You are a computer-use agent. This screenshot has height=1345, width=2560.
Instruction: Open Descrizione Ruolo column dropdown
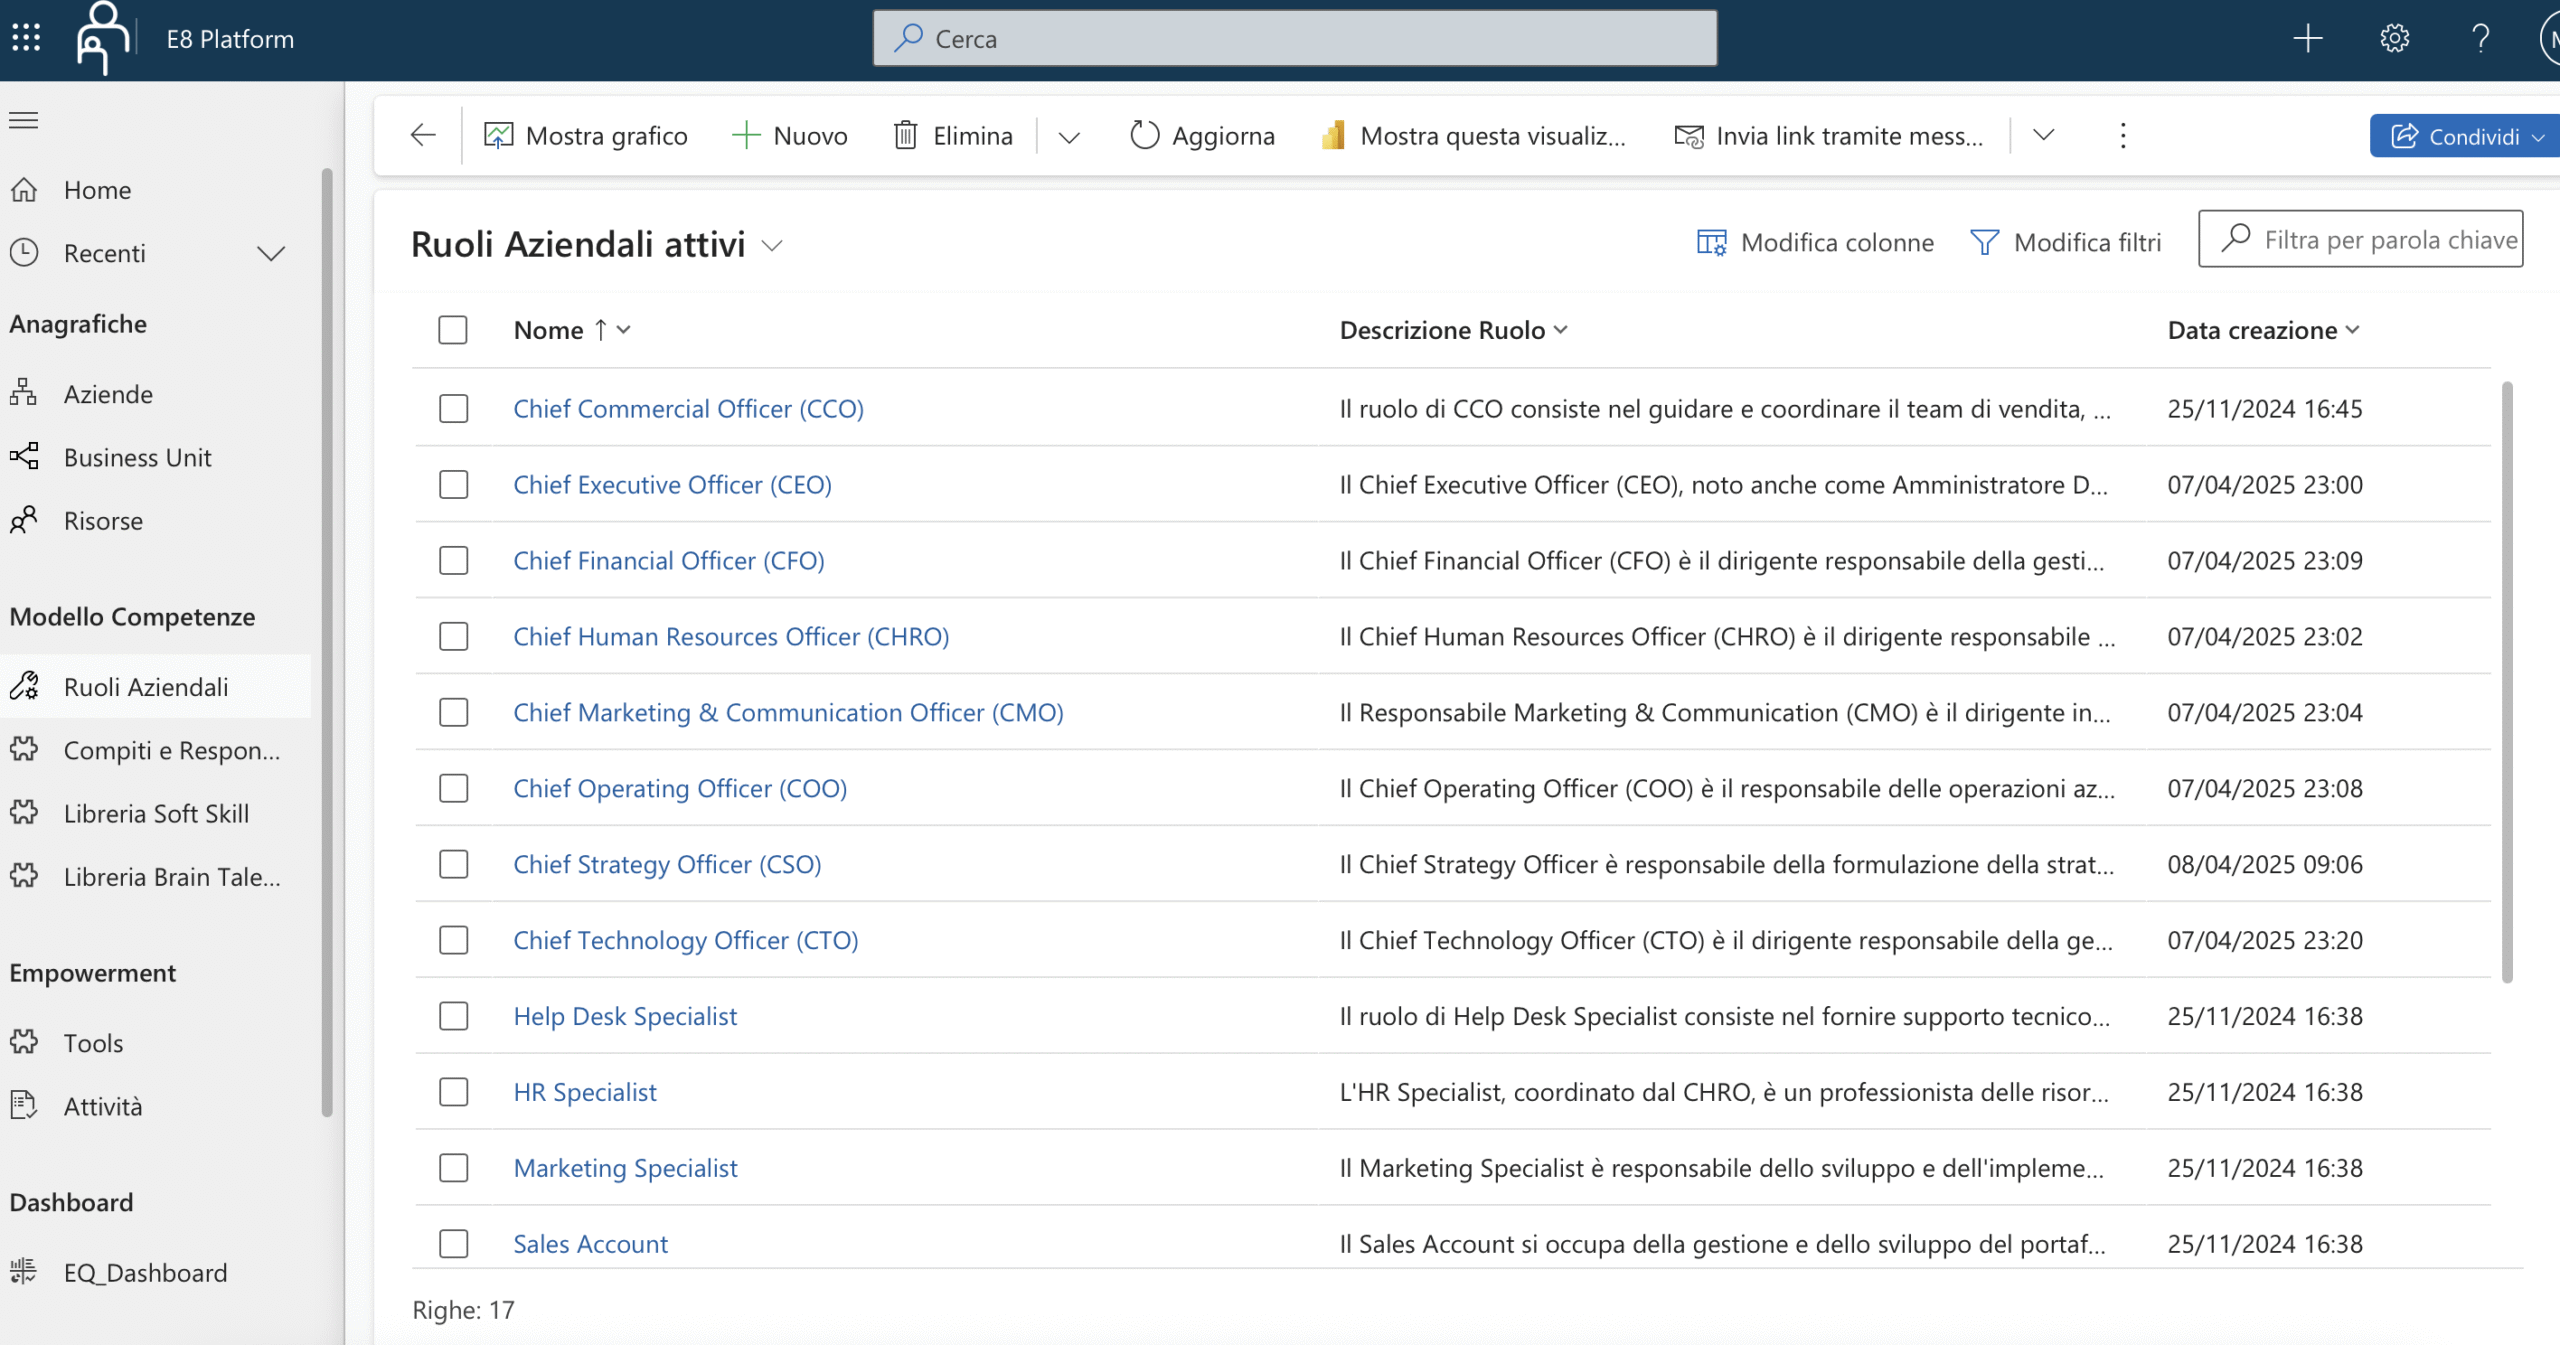1561,329
